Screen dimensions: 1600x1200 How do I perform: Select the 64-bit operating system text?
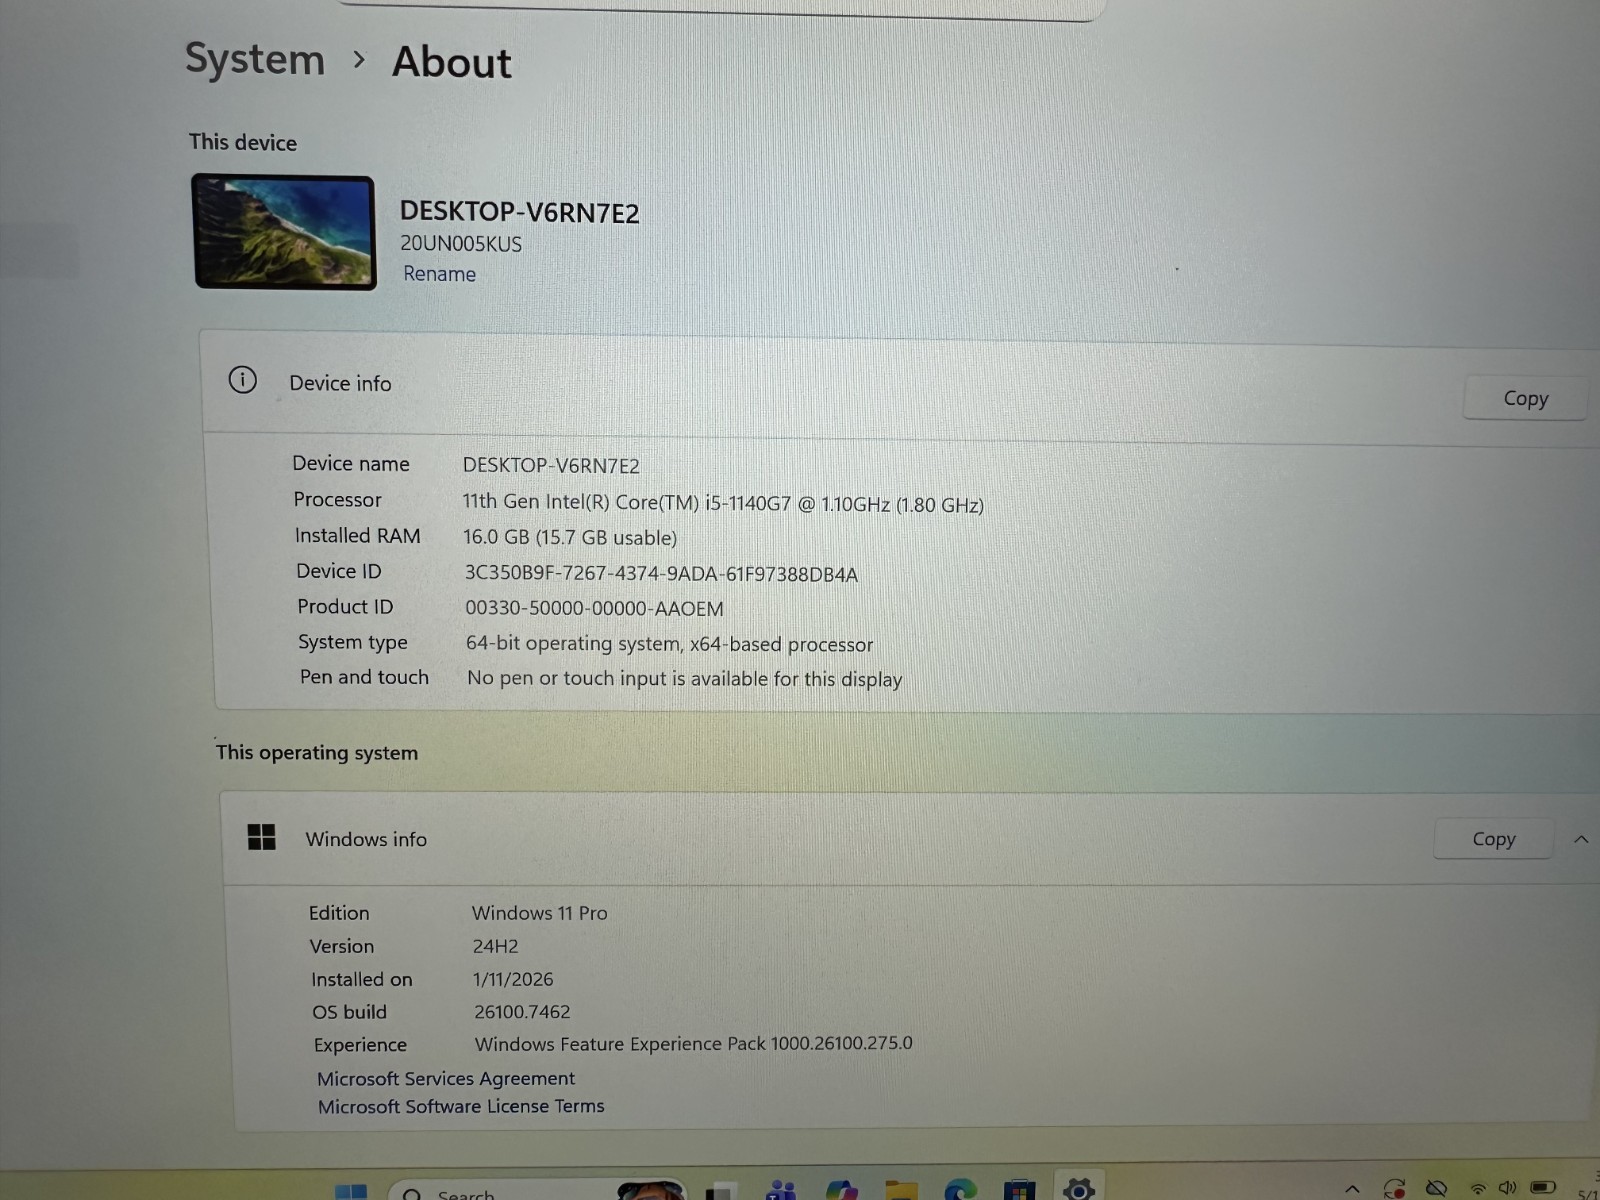(x=669, y=644)
